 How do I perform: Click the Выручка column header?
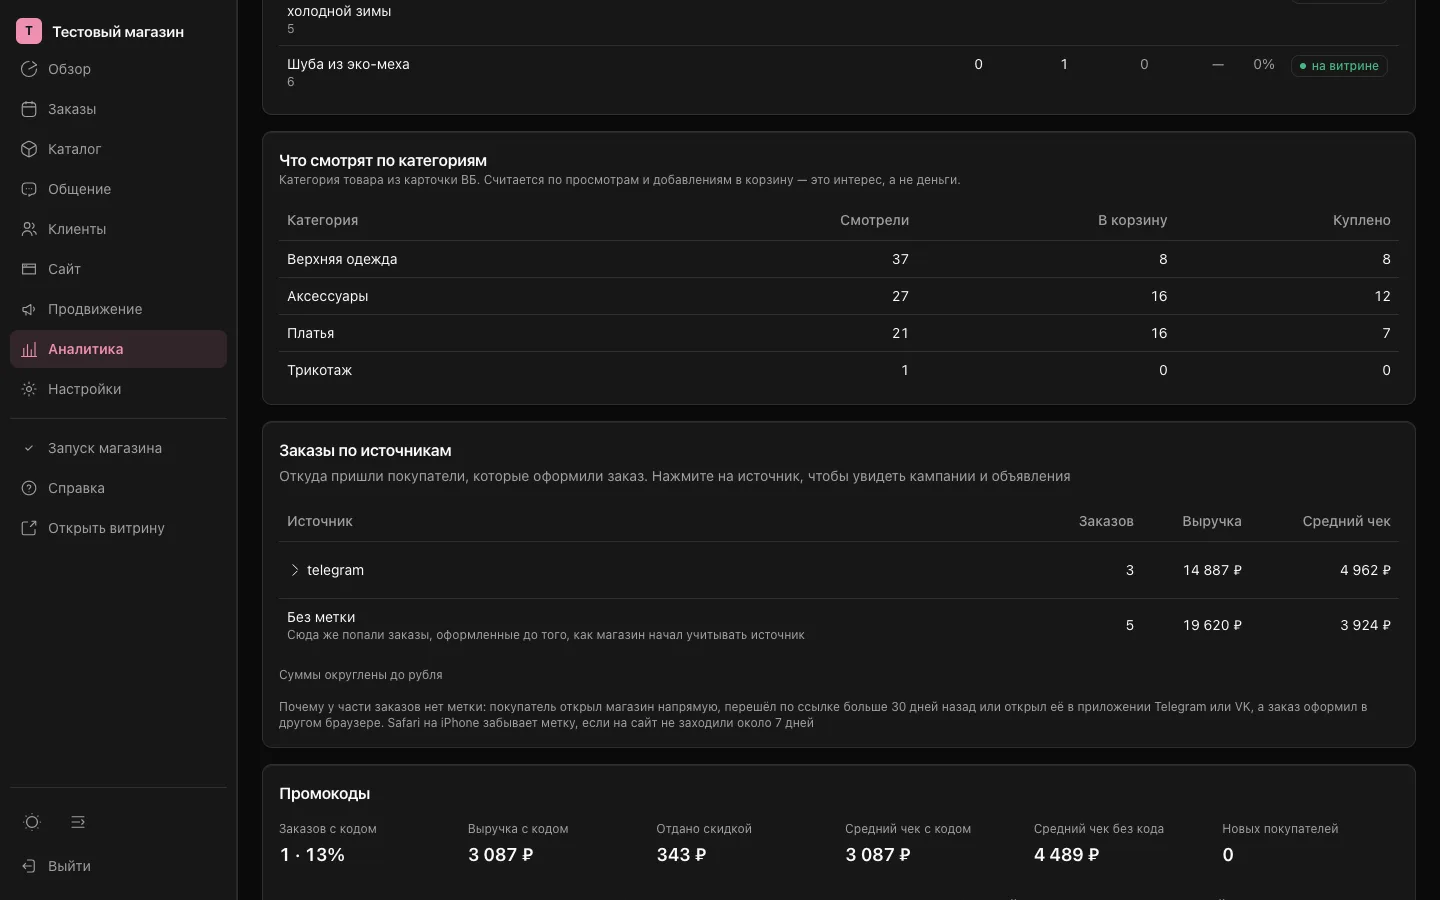tap(1212, 521)
